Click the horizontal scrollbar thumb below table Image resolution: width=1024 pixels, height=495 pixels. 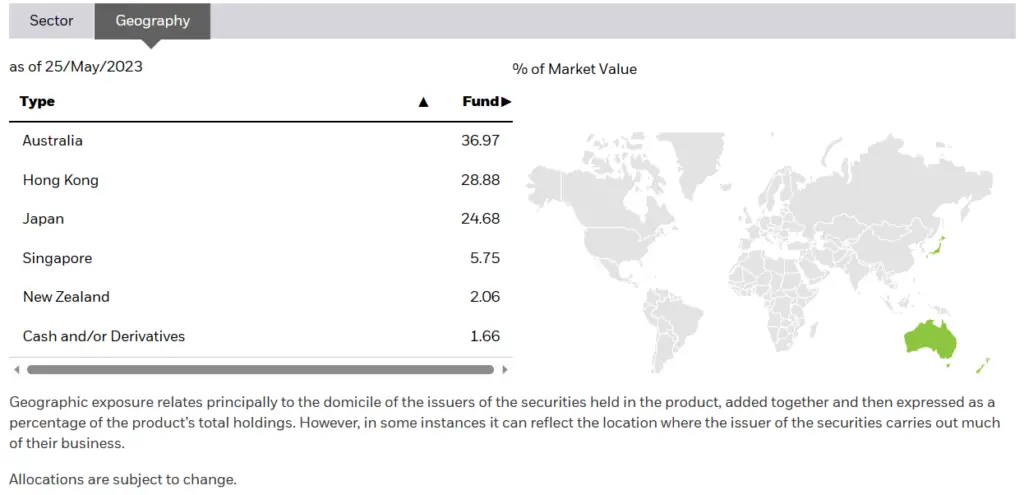pyautogui.click(x=261, y=370)
